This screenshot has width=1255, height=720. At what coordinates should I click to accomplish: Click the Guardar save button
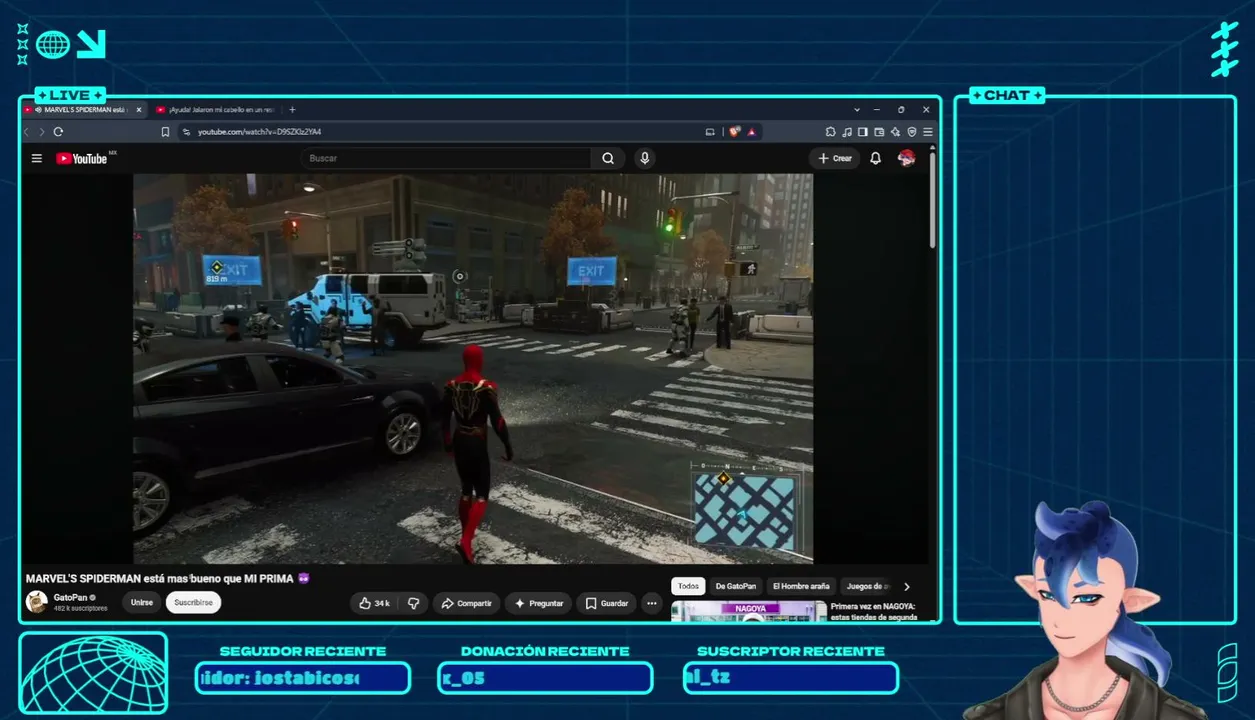606,603
